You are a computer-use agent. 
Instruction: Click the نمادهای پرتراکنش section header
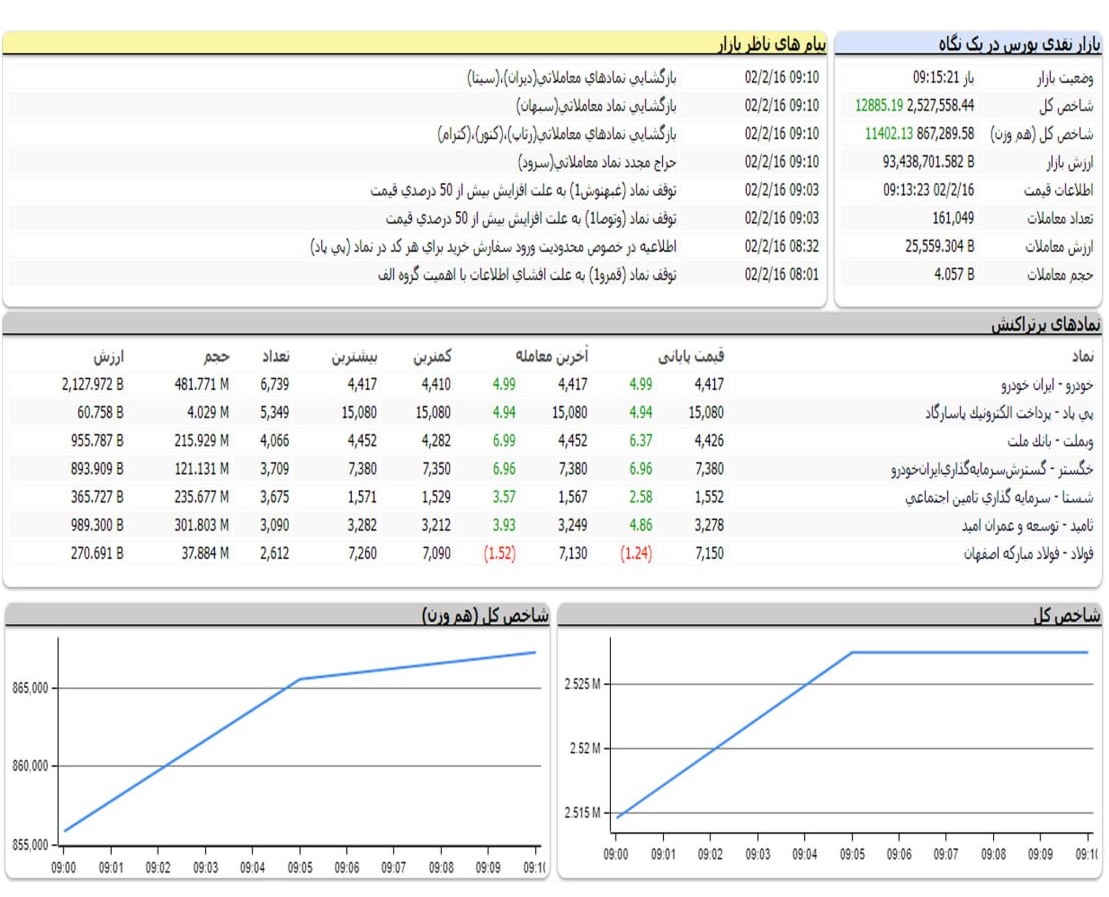pos(1045,325)
